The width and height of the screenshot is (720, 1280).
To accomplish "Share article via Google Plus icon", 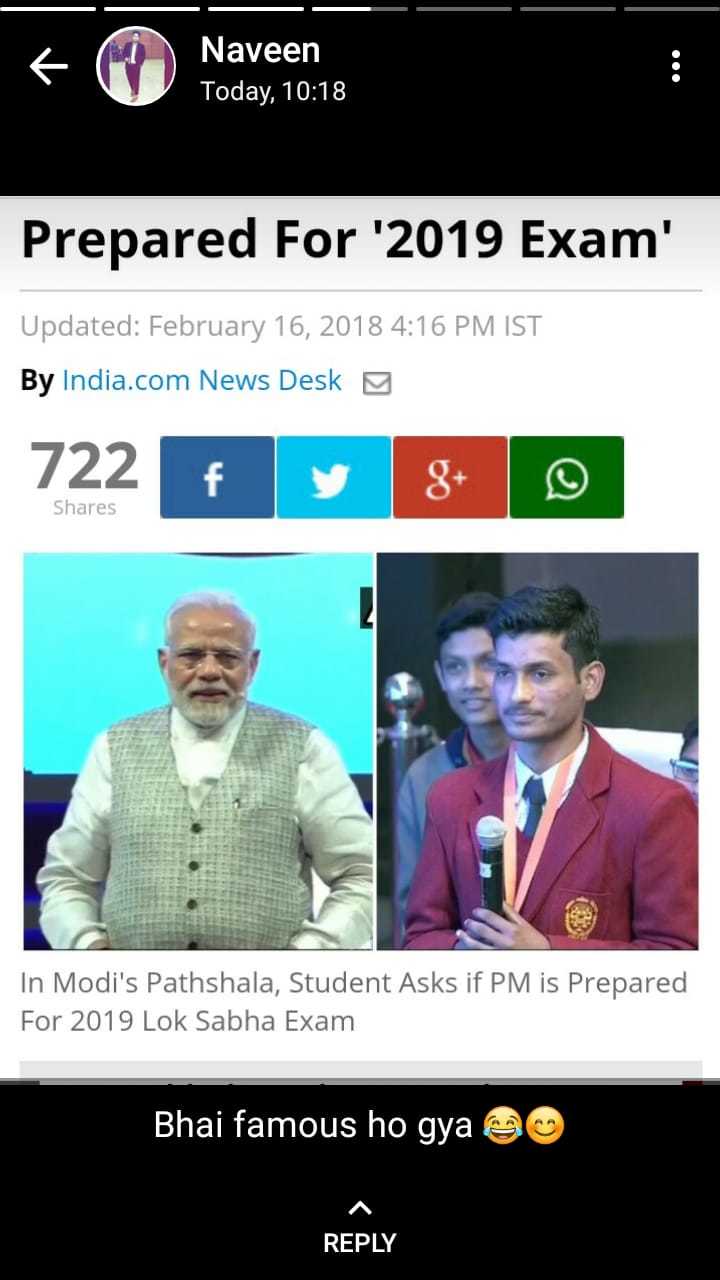I will click(x=450, y=477).
